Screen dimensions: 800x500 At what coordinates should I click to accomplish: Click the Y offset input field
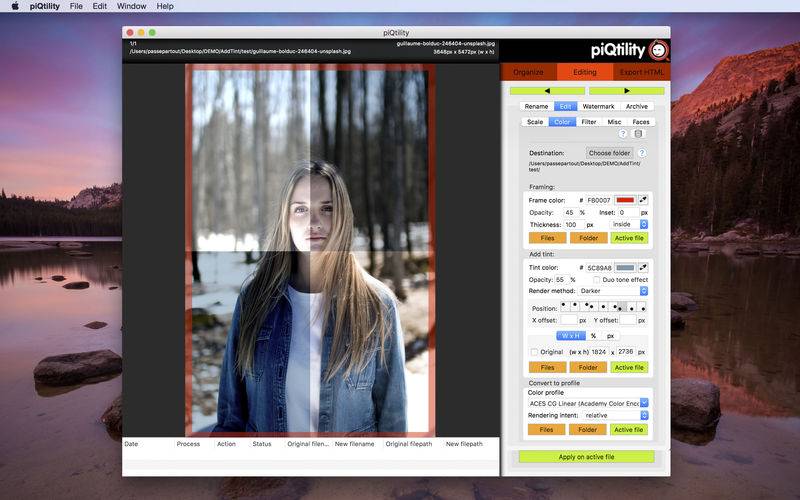coord(628,320)
